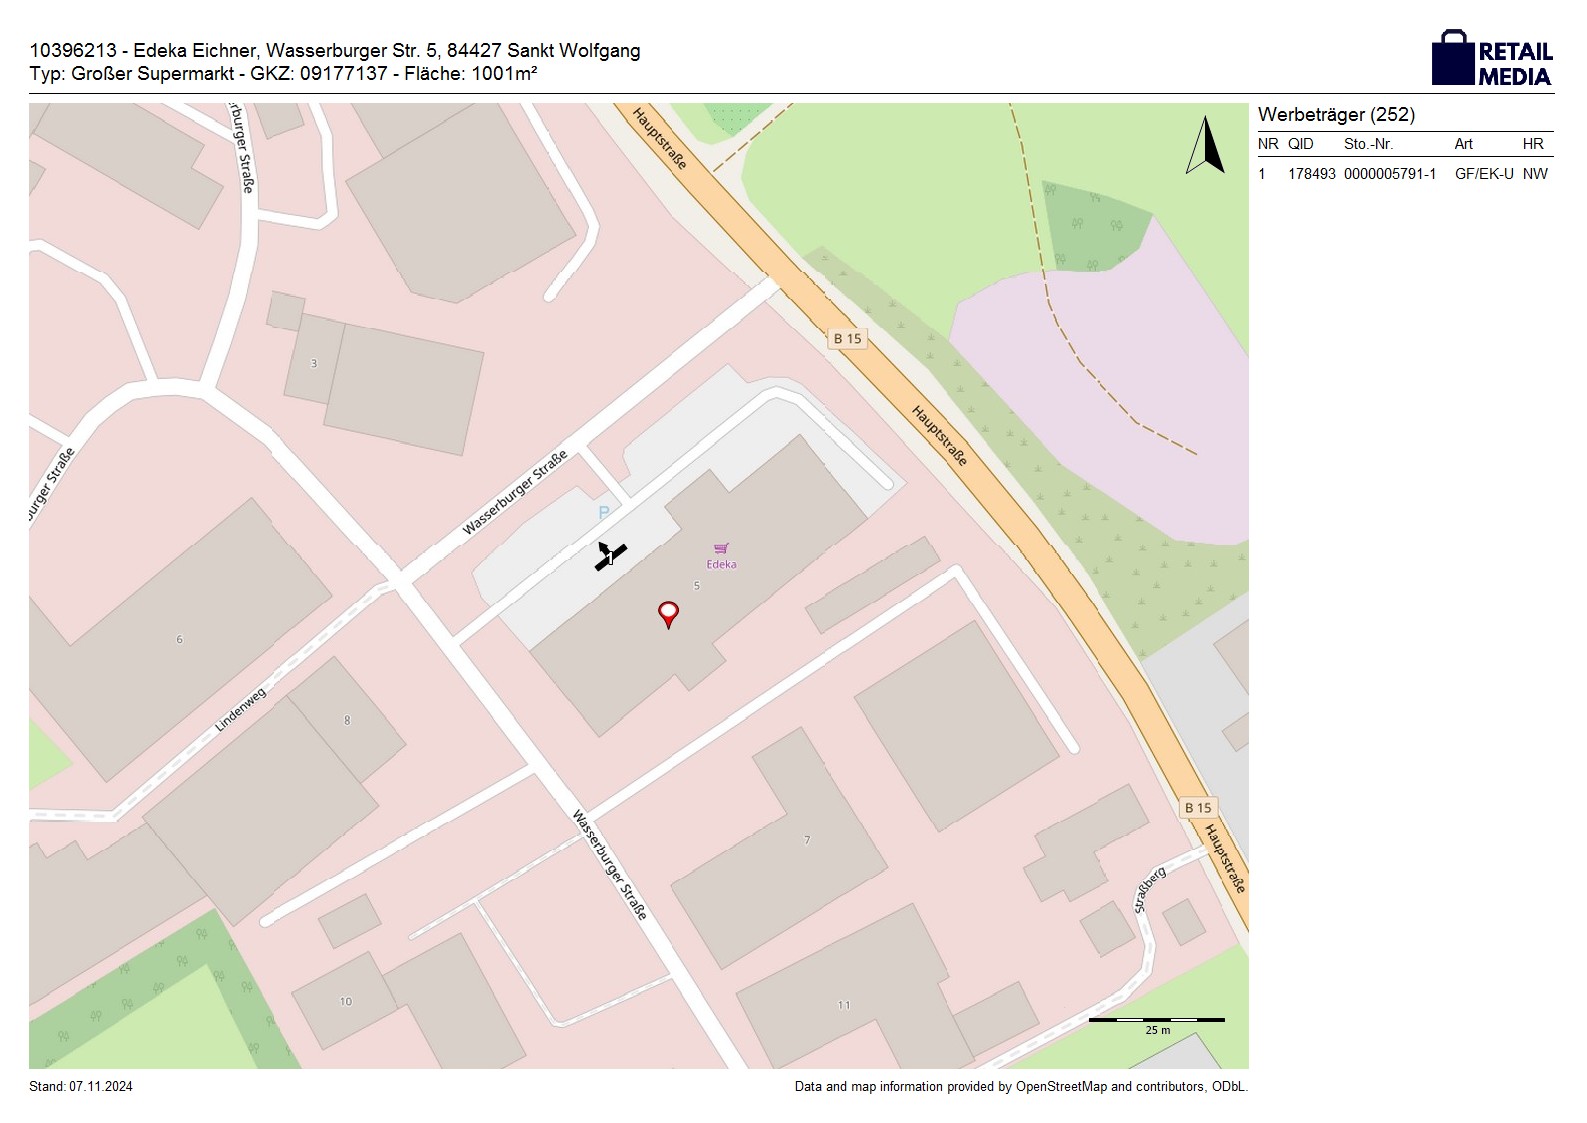Click the Lindenweg street label
Viewport: 1587px width, 1123px height.
[241, 709]
